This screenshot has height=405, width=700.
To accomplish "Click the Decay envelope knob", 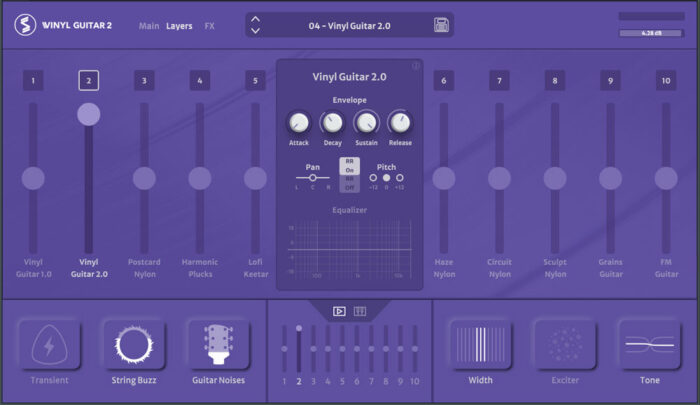I will (x=333, y=123).
